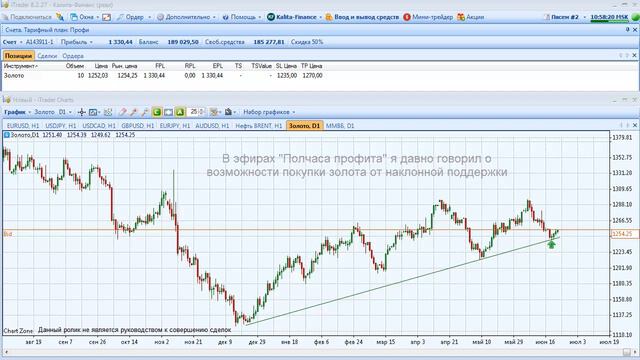Click the Объем column header
The image size is (640, 360).
(x=75, y=66)
